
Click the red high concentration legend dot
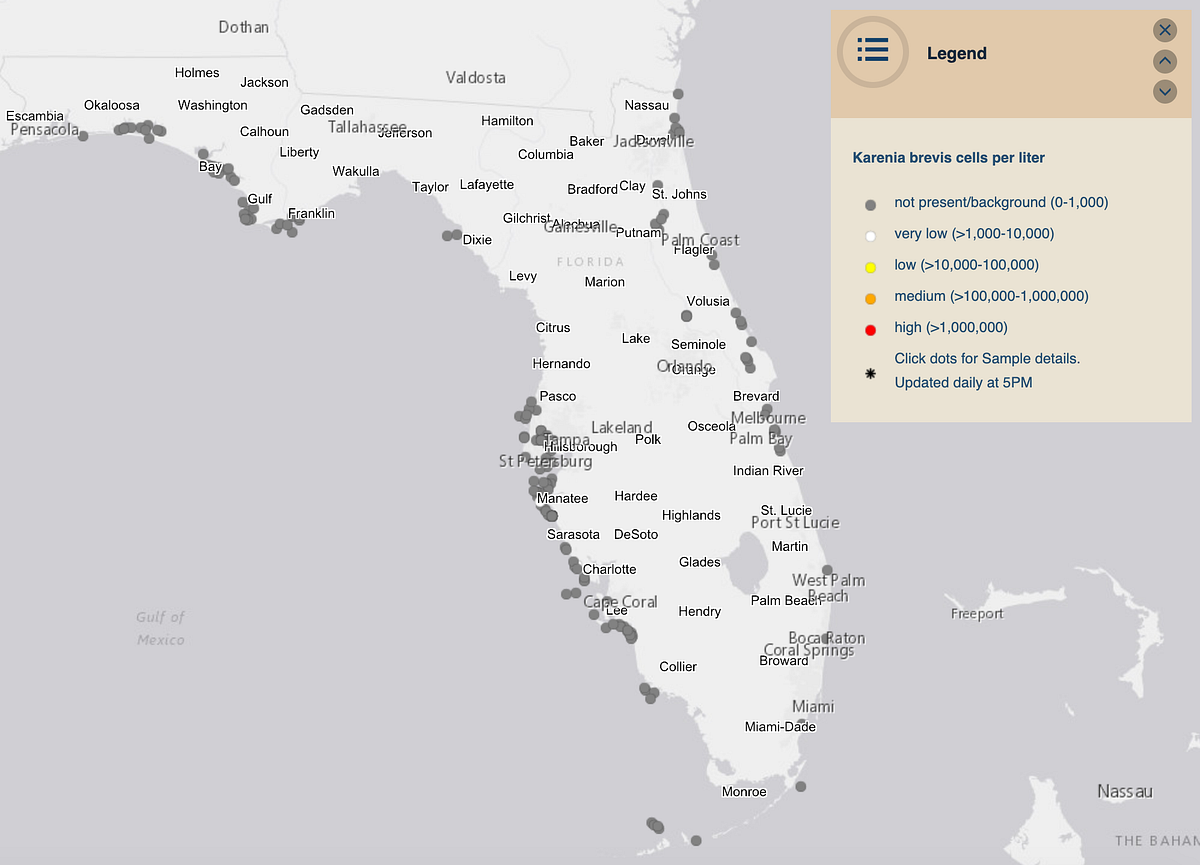click(x=871, y=328)
